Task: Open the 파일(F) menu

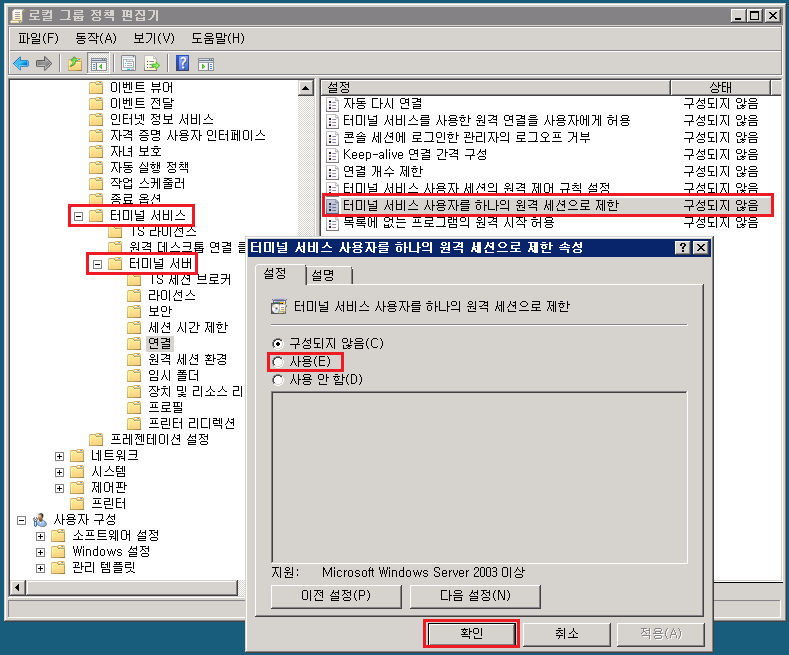Action: pos(39,38)
